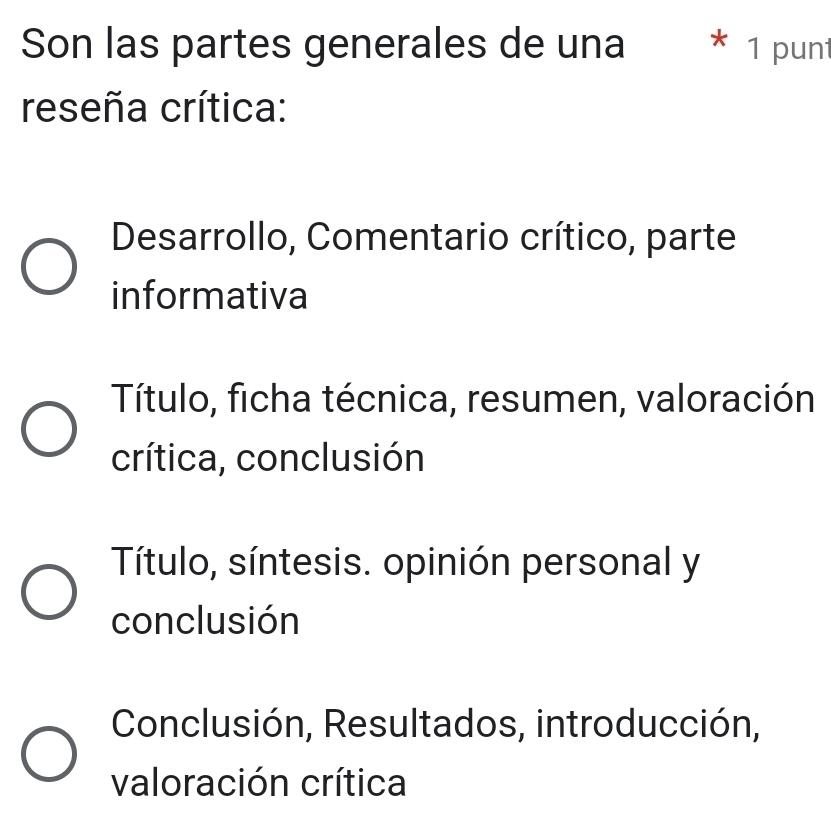This screenshot has height=815, width=831.
Task: Click the 'Desarrollo, Comentario crítico, parte' label line
Action: click(x=424, y=238)
